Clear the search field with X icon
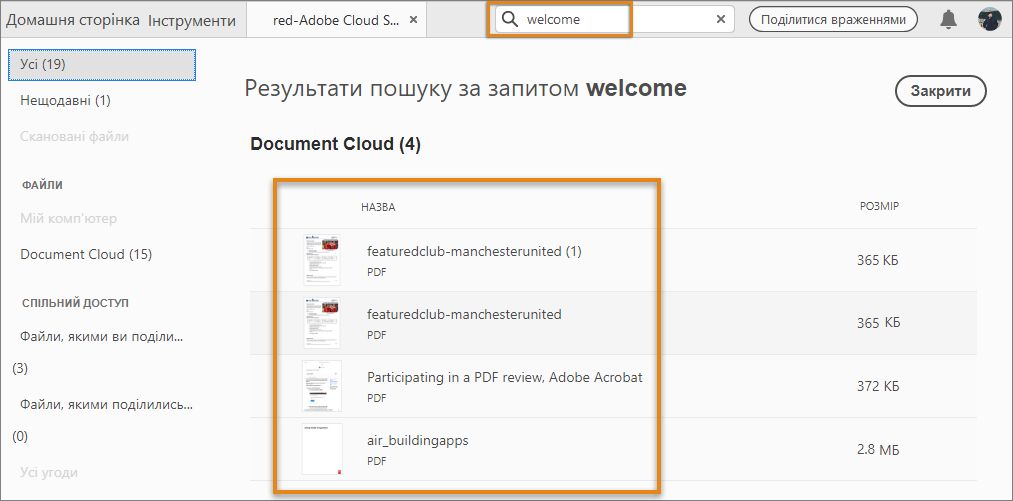 click(721, 19)
